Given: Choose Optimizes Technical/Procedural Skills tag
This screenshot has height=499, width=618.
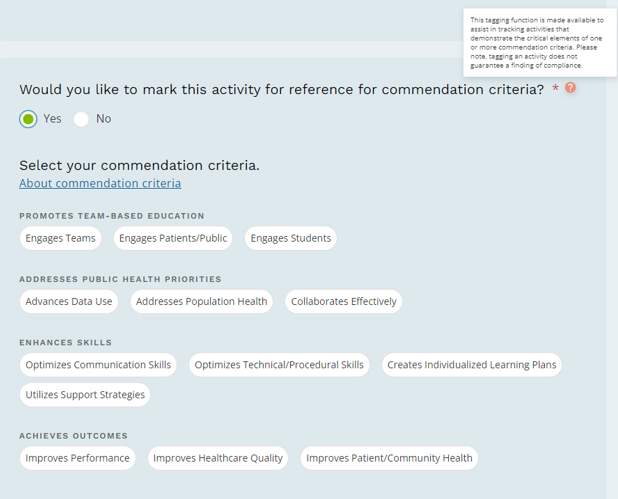Looking at the screenshot, I should (279, 365).
